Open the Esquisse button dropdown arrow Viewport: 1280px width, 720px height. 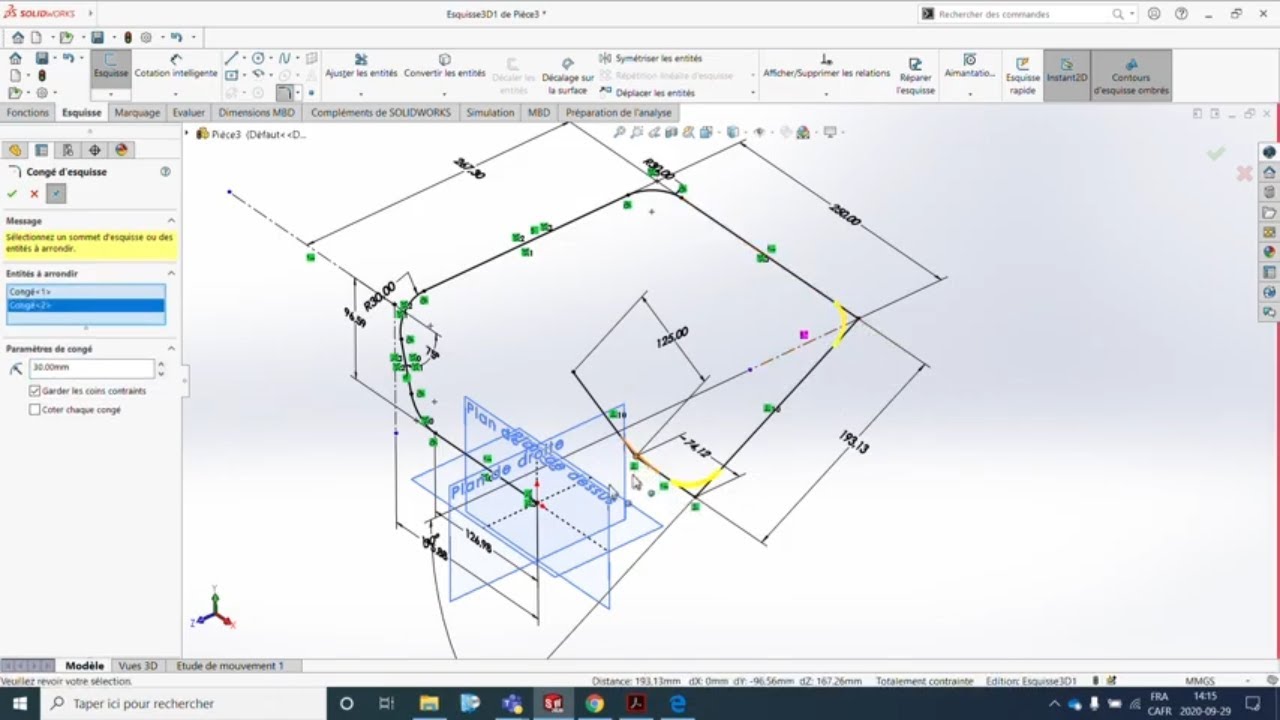pos(111,95)
